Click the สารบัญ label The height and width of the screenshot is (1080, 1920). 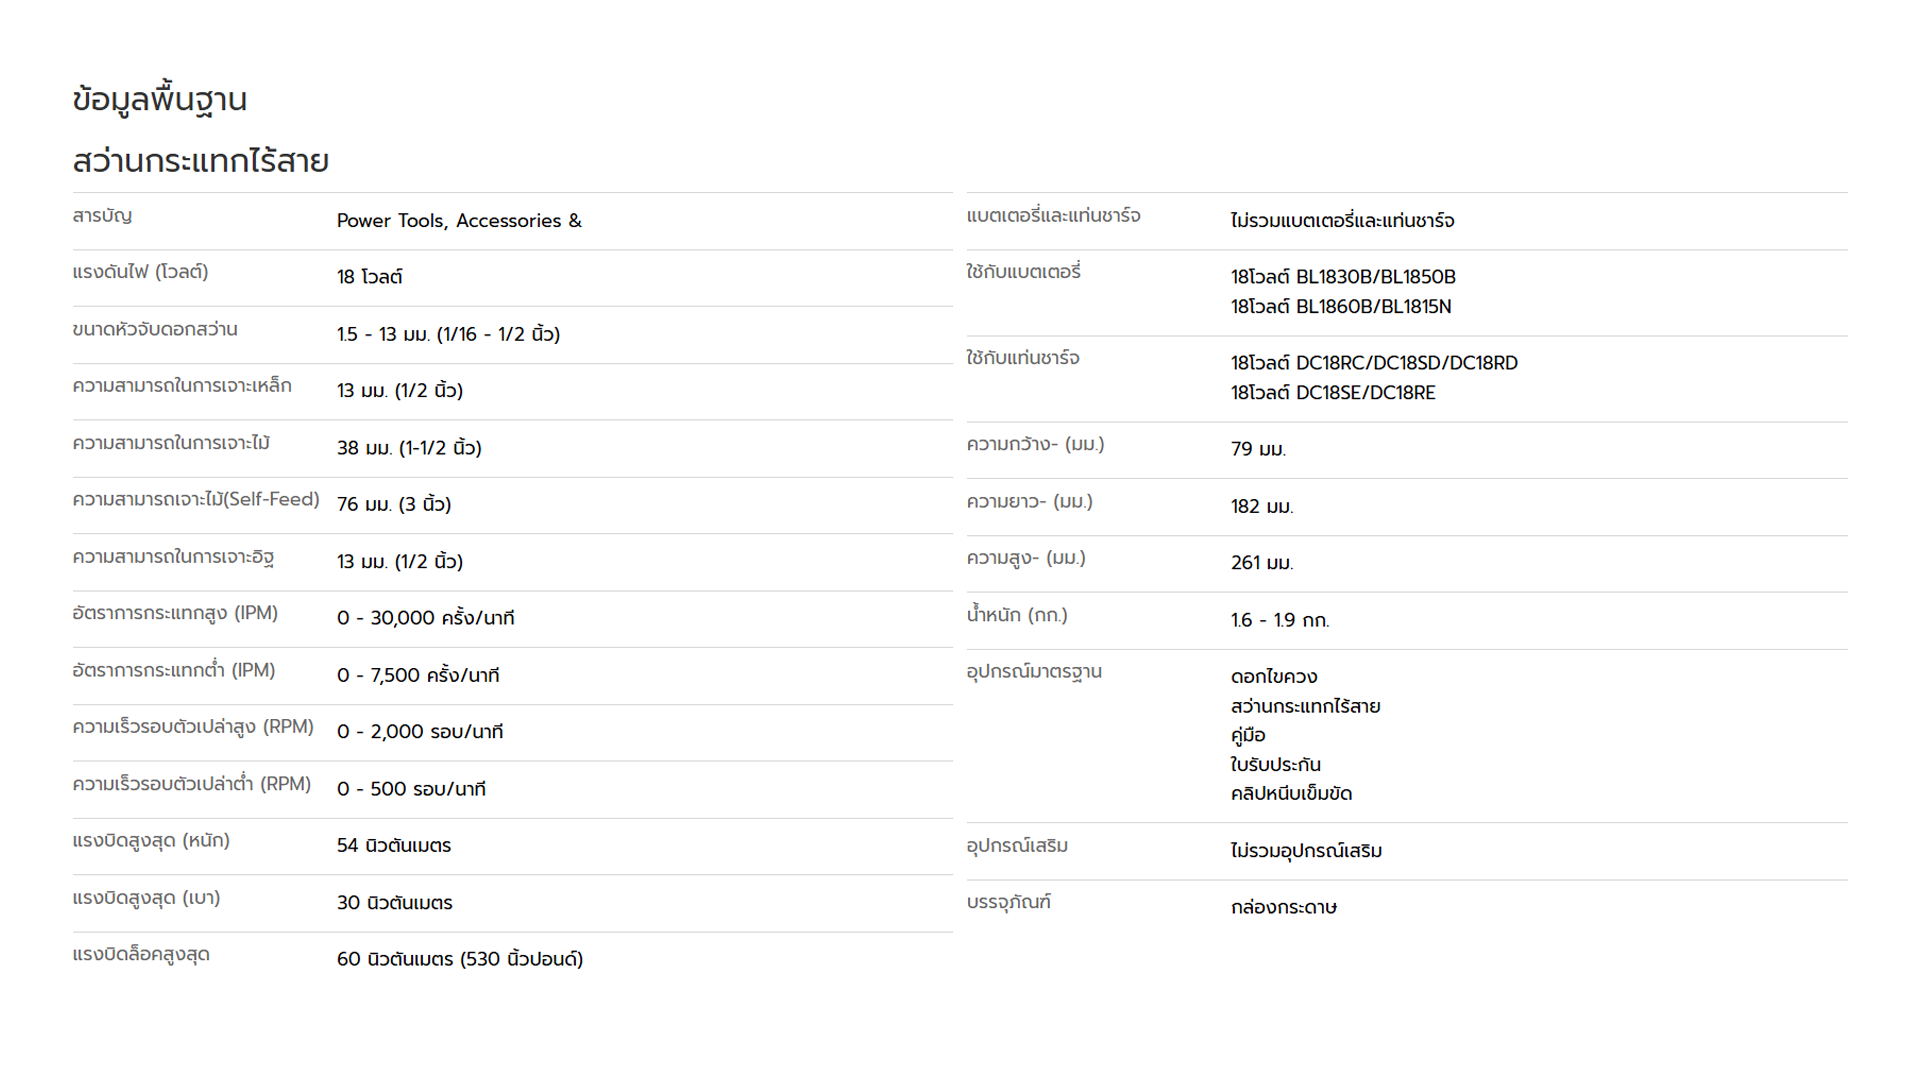click(102, 216)
